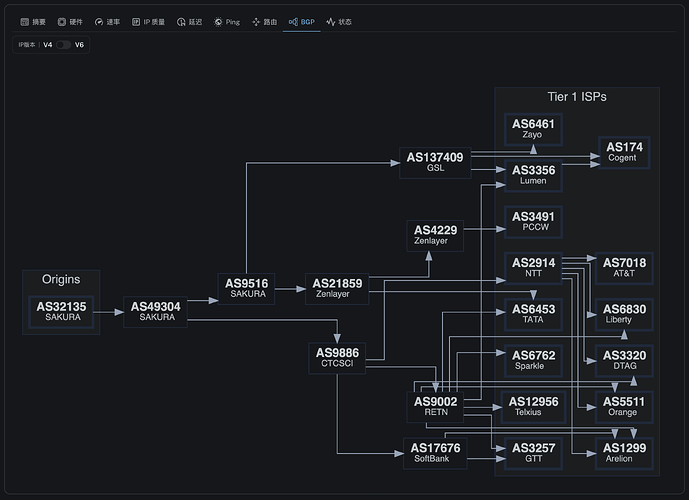Viewport: 689px width, 500px height.
Task: Open the 状态 status tab
Action: coord(339,22)
